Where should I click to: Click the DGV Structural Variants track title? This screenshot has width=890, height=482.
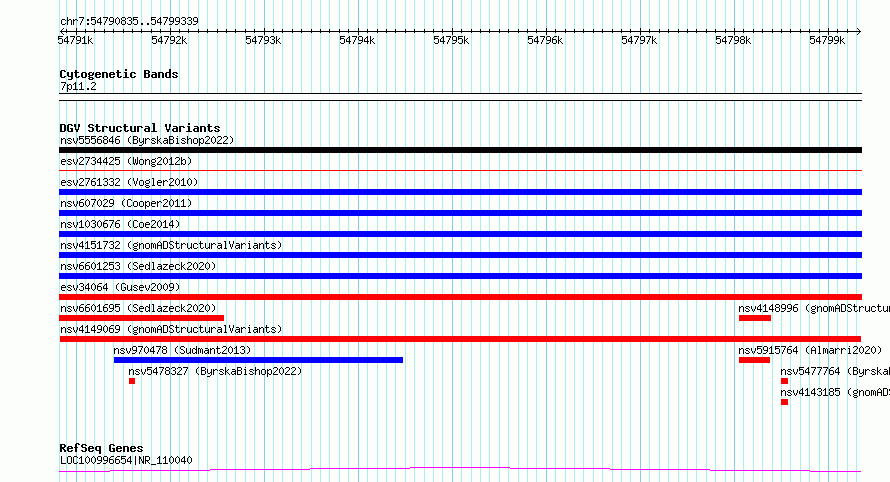[140, 128]
